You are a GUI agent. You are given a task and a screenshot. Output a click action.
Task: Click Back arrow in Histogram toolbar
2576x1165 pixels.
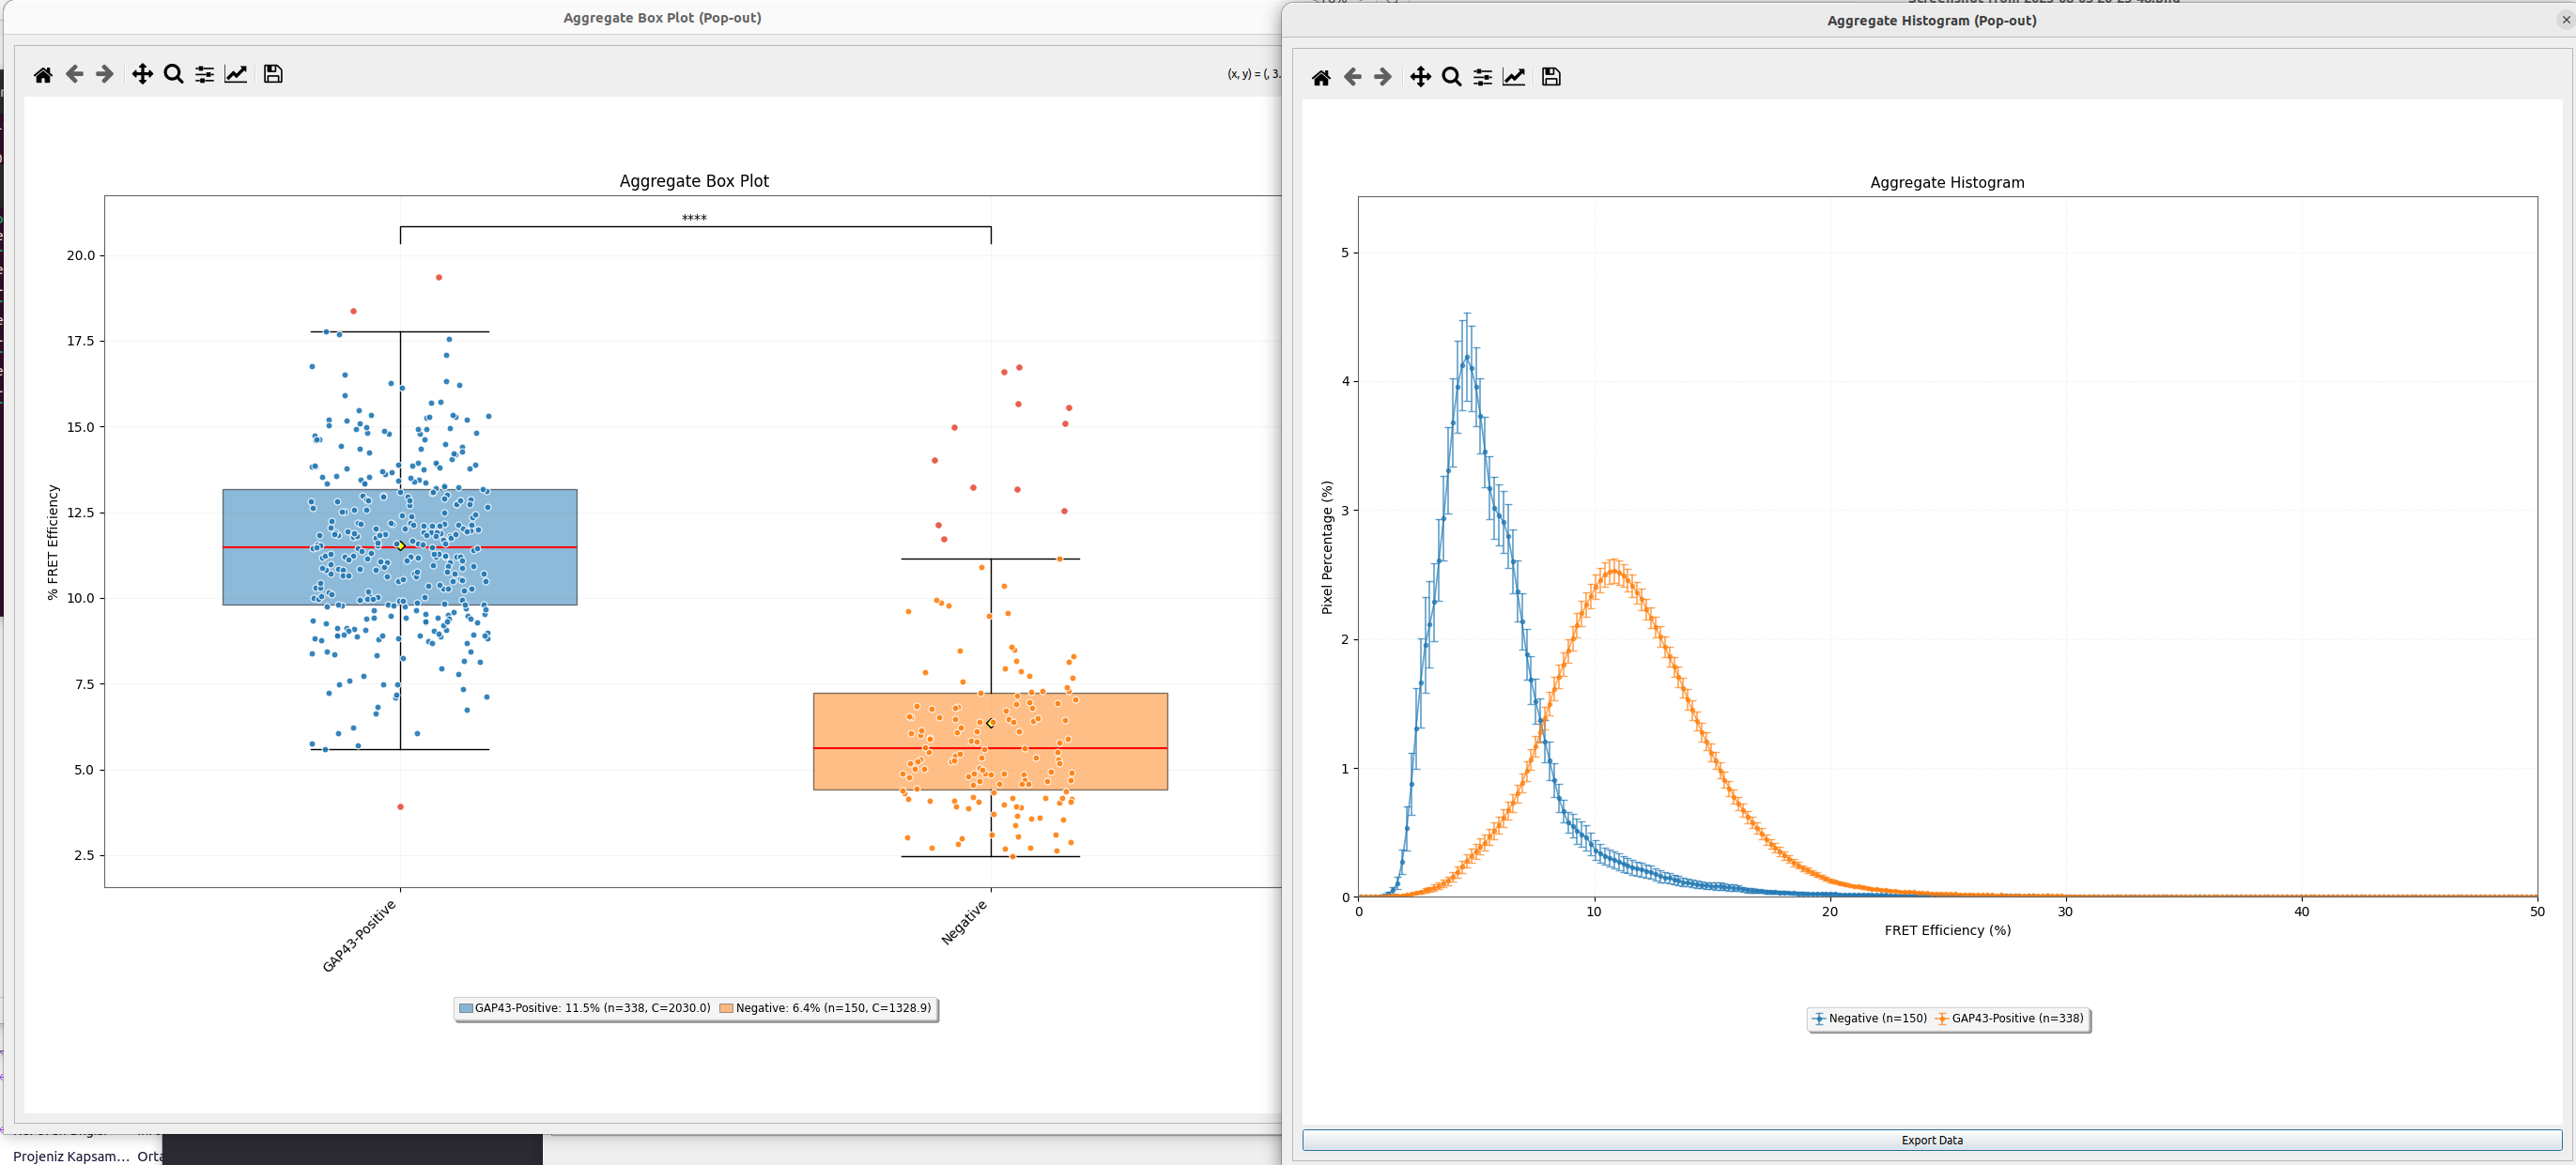click(x=1352, y=78)
